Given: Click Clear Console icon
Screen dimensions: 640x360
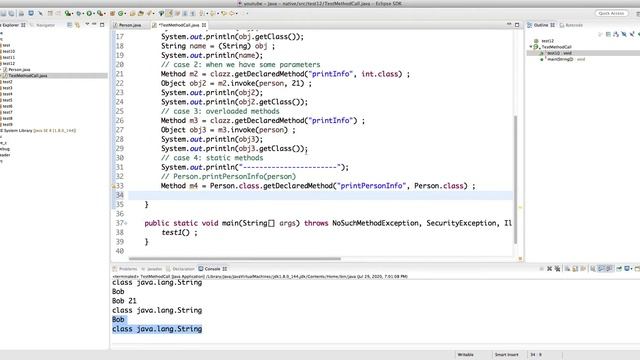Looking at the screenshot, I should [x=567, y=269].
